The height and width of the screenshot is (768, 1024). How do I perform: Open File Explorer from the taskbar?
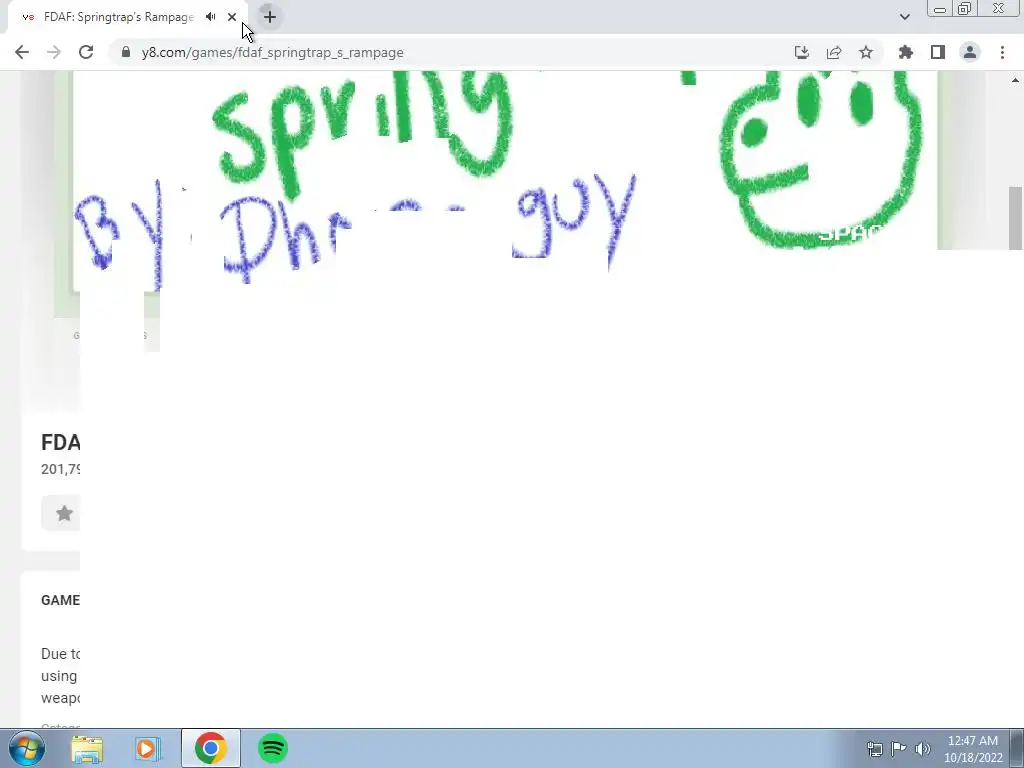pyautogui.click(x=87, y=748)
